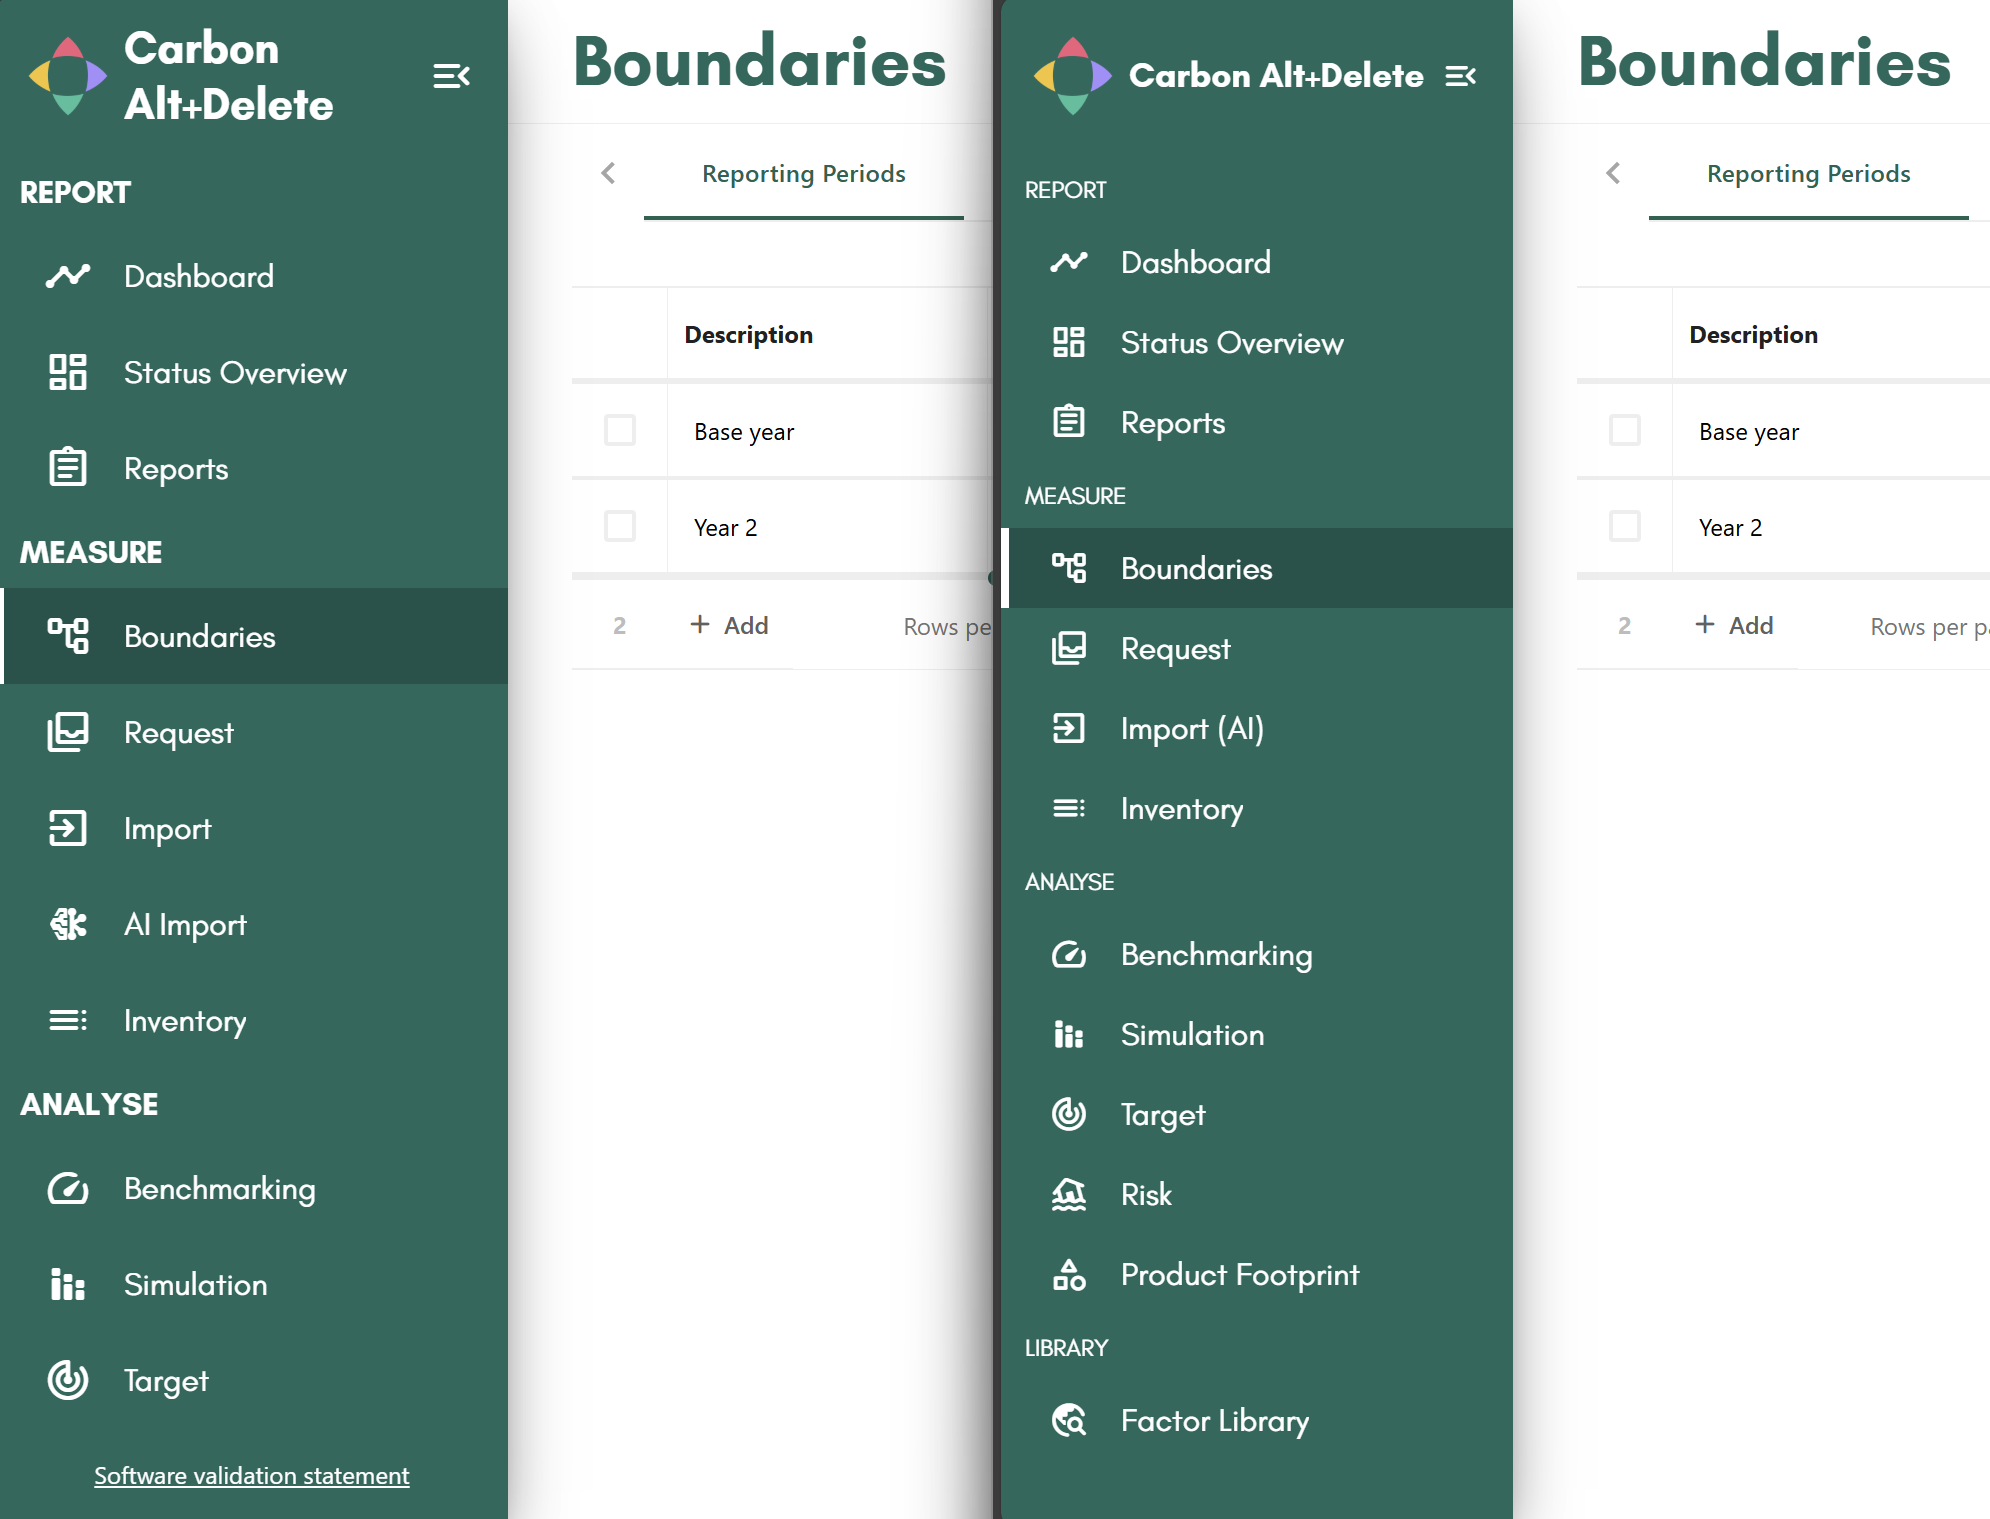This screenshot has height=1519, width=1990.
Task: Click Add button in left table
Action: [x=730, y=626]
